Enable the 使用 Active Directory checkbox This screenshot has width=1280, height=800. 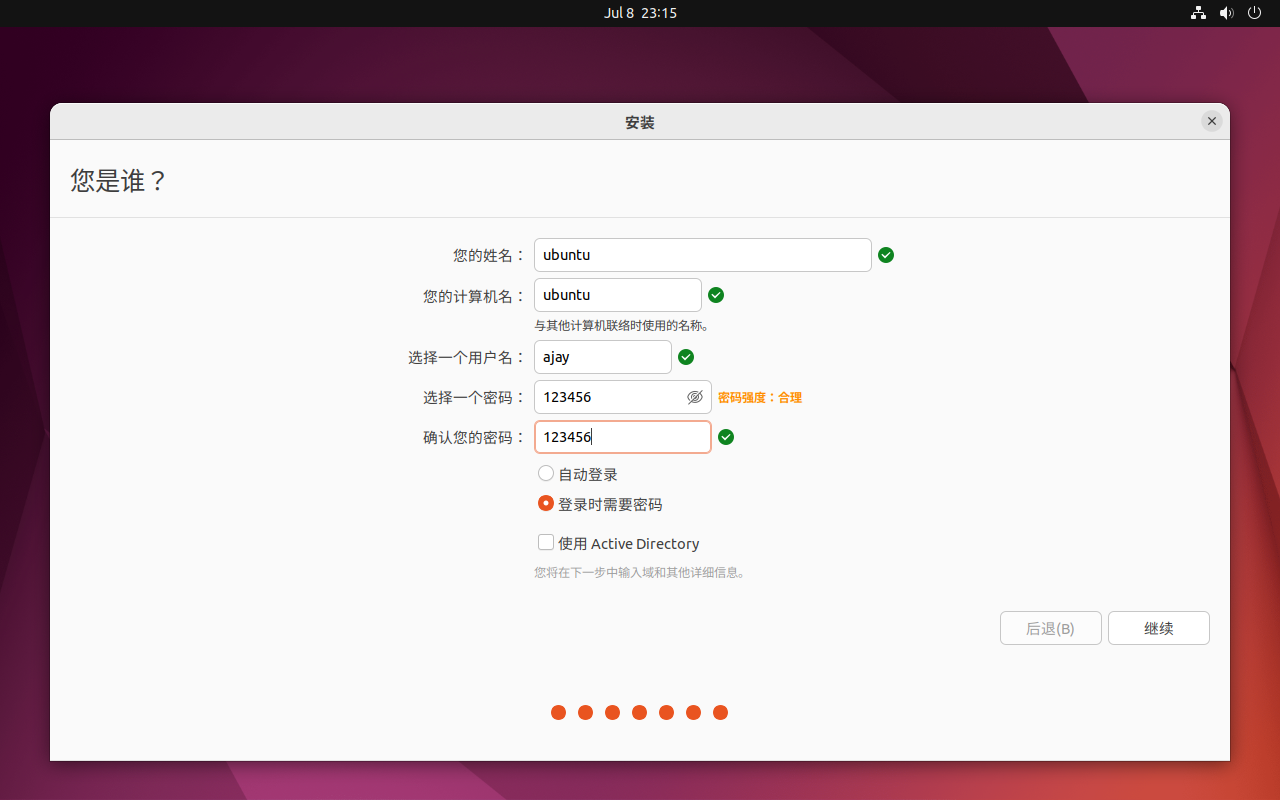coord(546,543)
